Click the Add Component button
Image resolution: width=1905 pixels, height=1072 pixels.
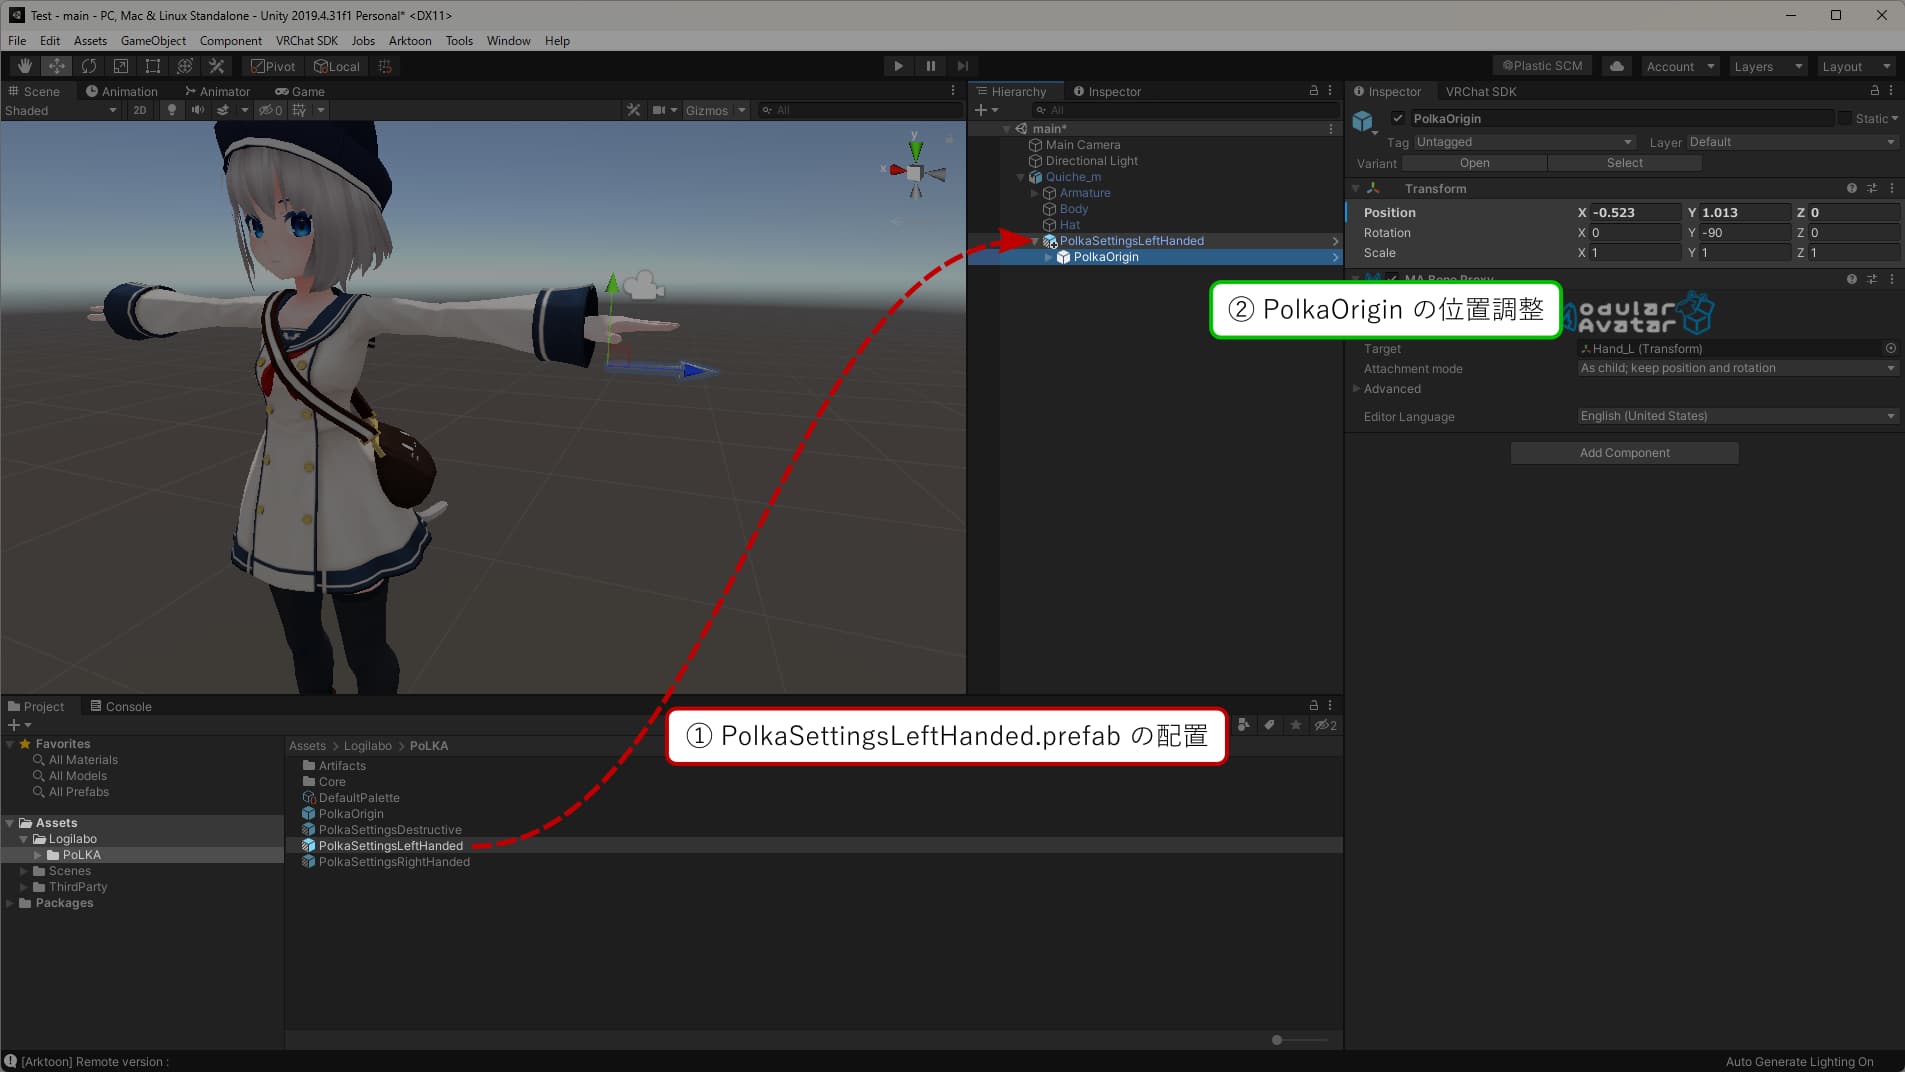coord(1624,453)
